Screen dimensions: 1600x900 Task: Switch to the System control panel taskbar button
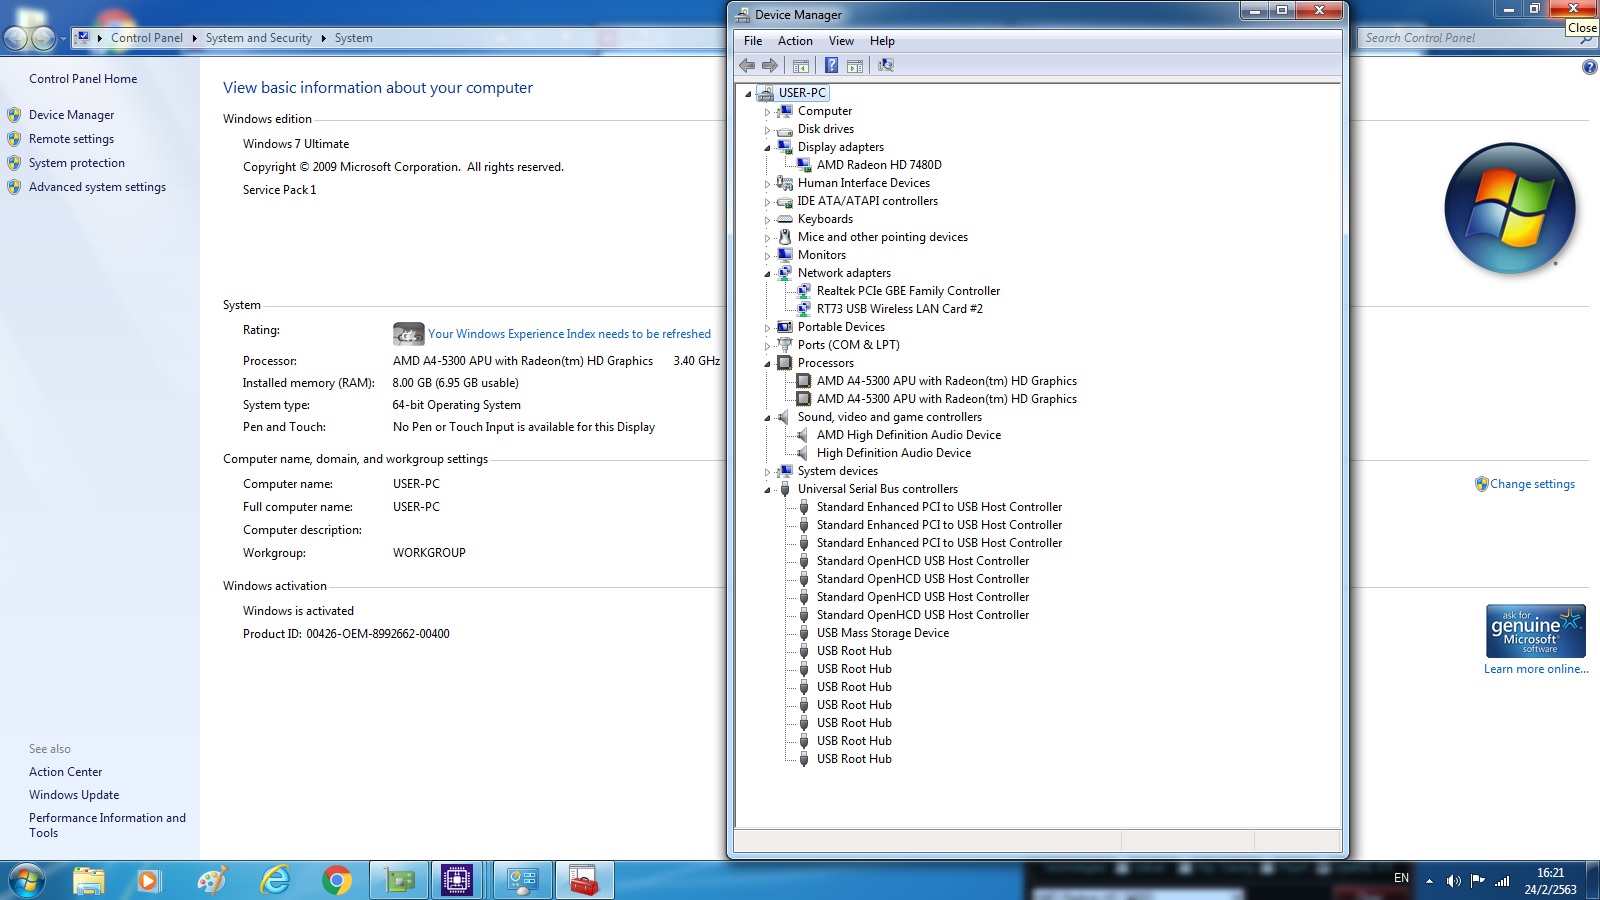tap(522, 881)
